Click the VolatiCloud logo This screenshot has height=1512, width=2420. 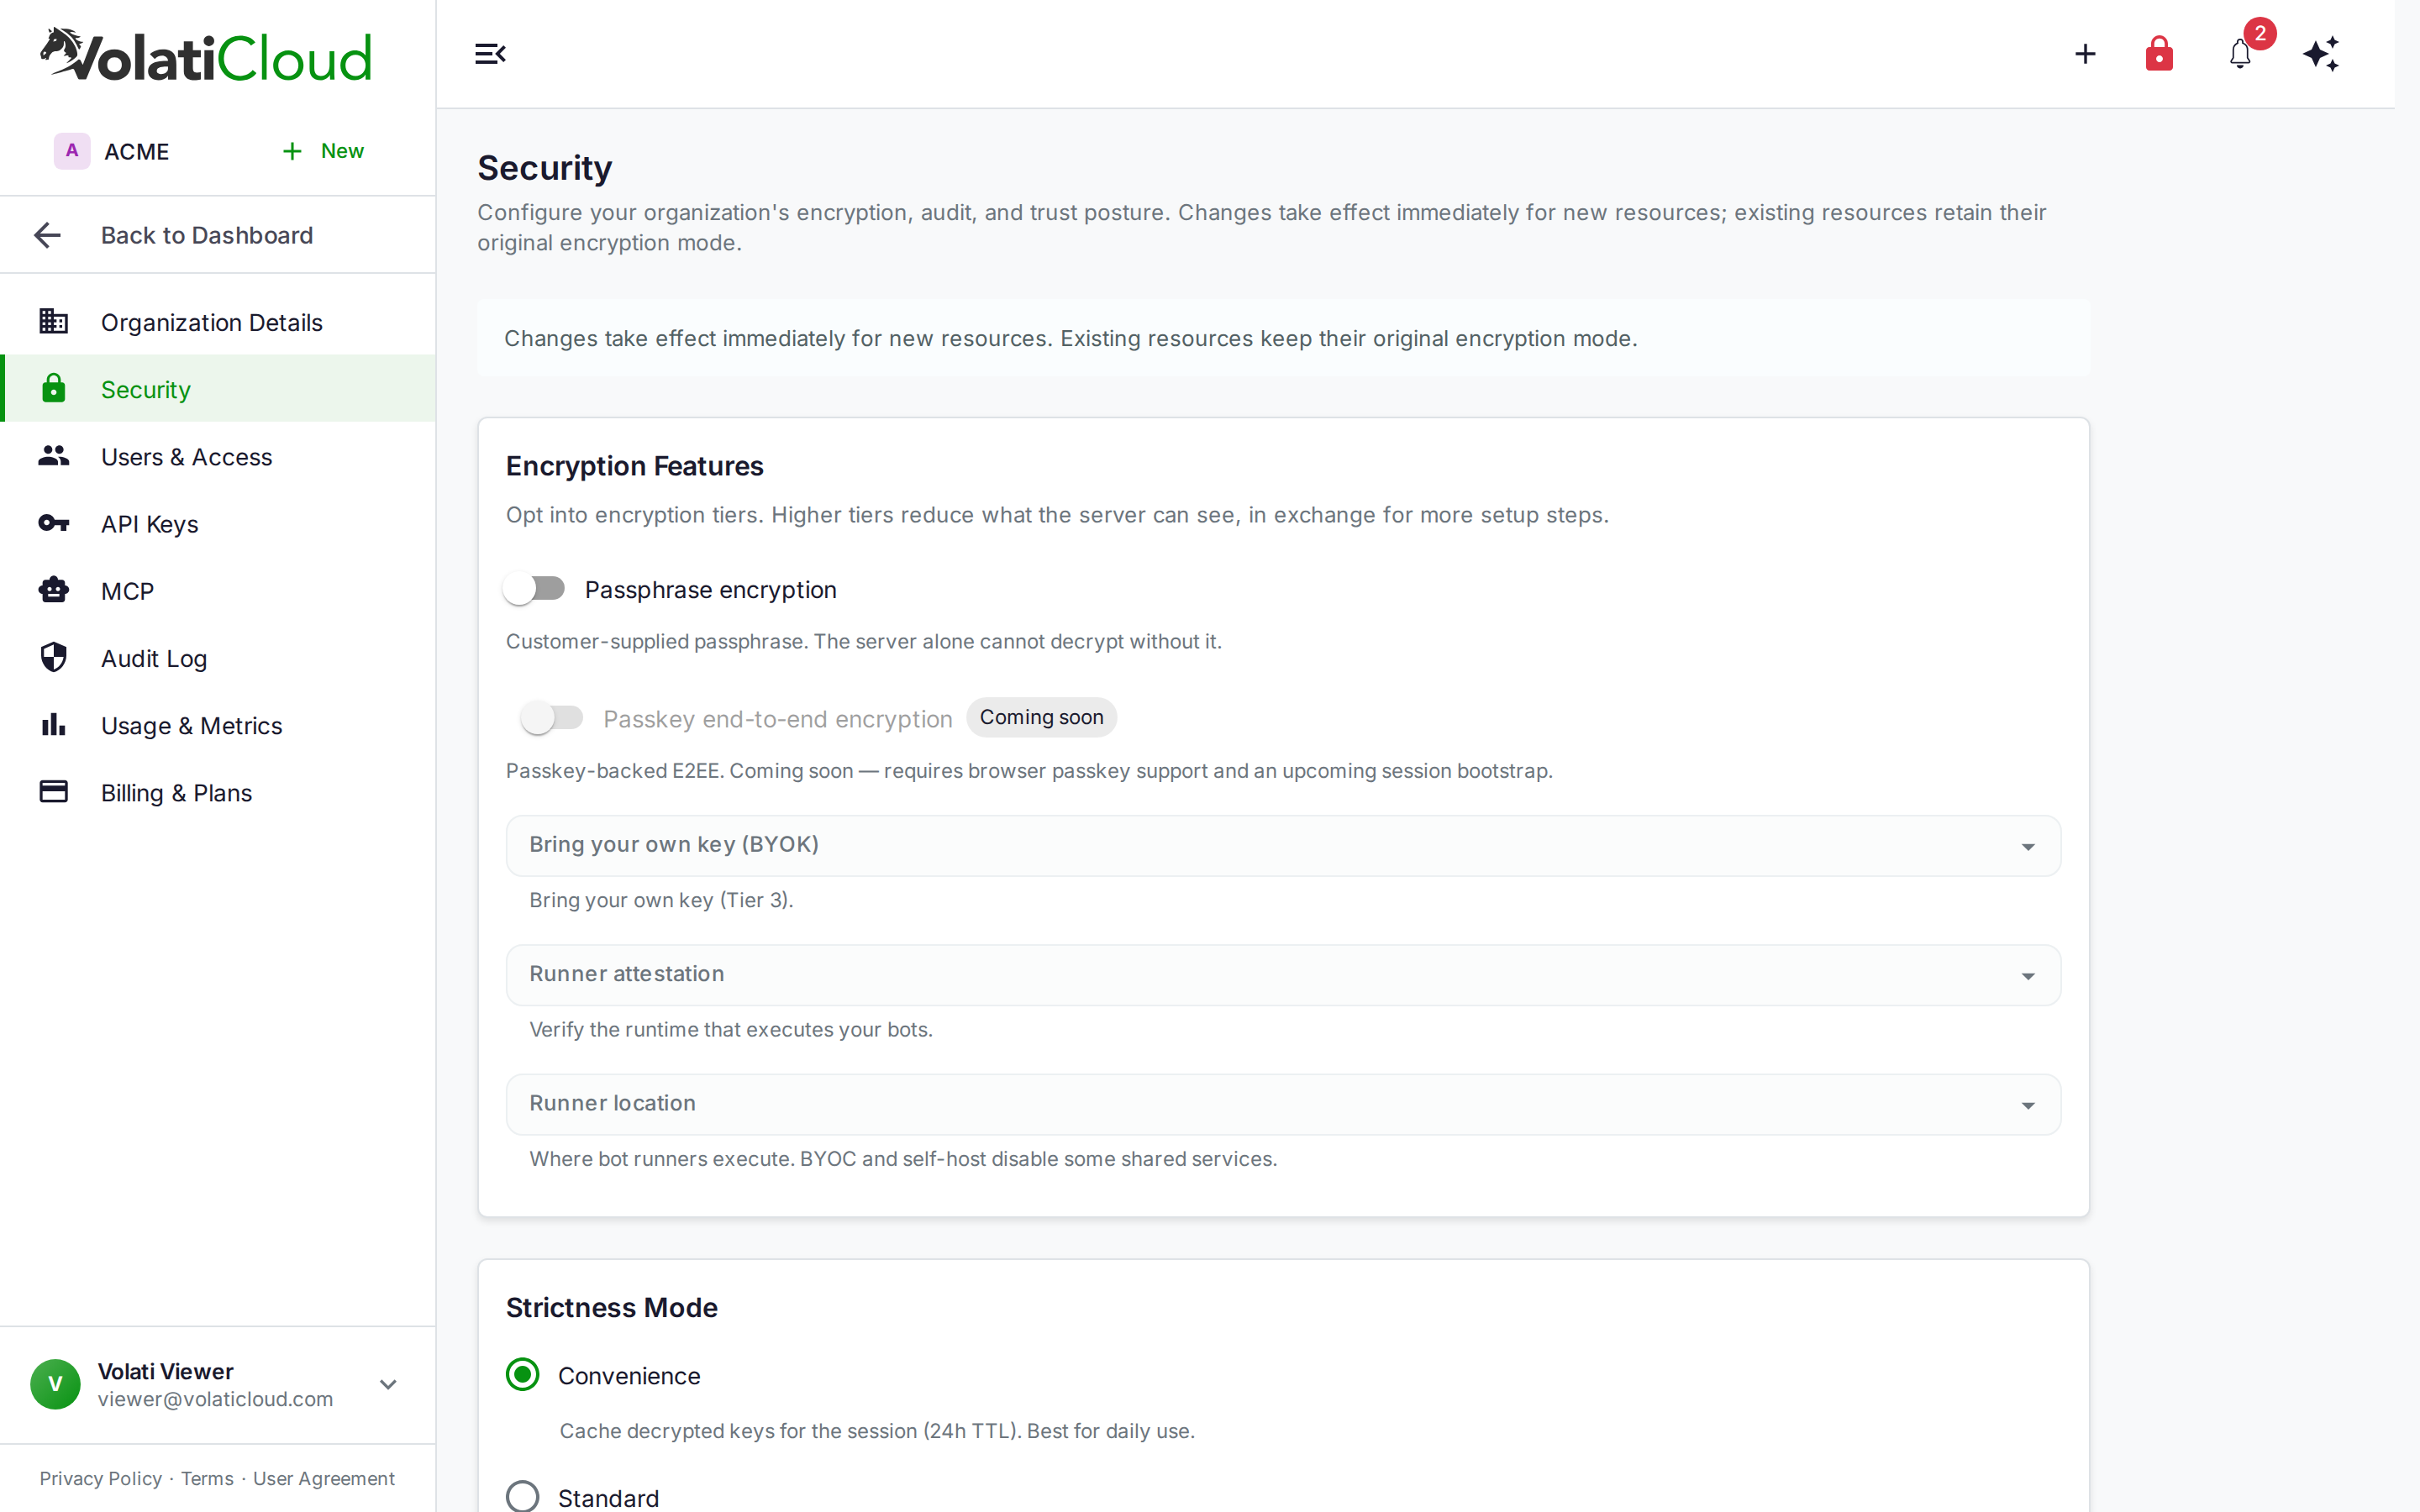206,55
